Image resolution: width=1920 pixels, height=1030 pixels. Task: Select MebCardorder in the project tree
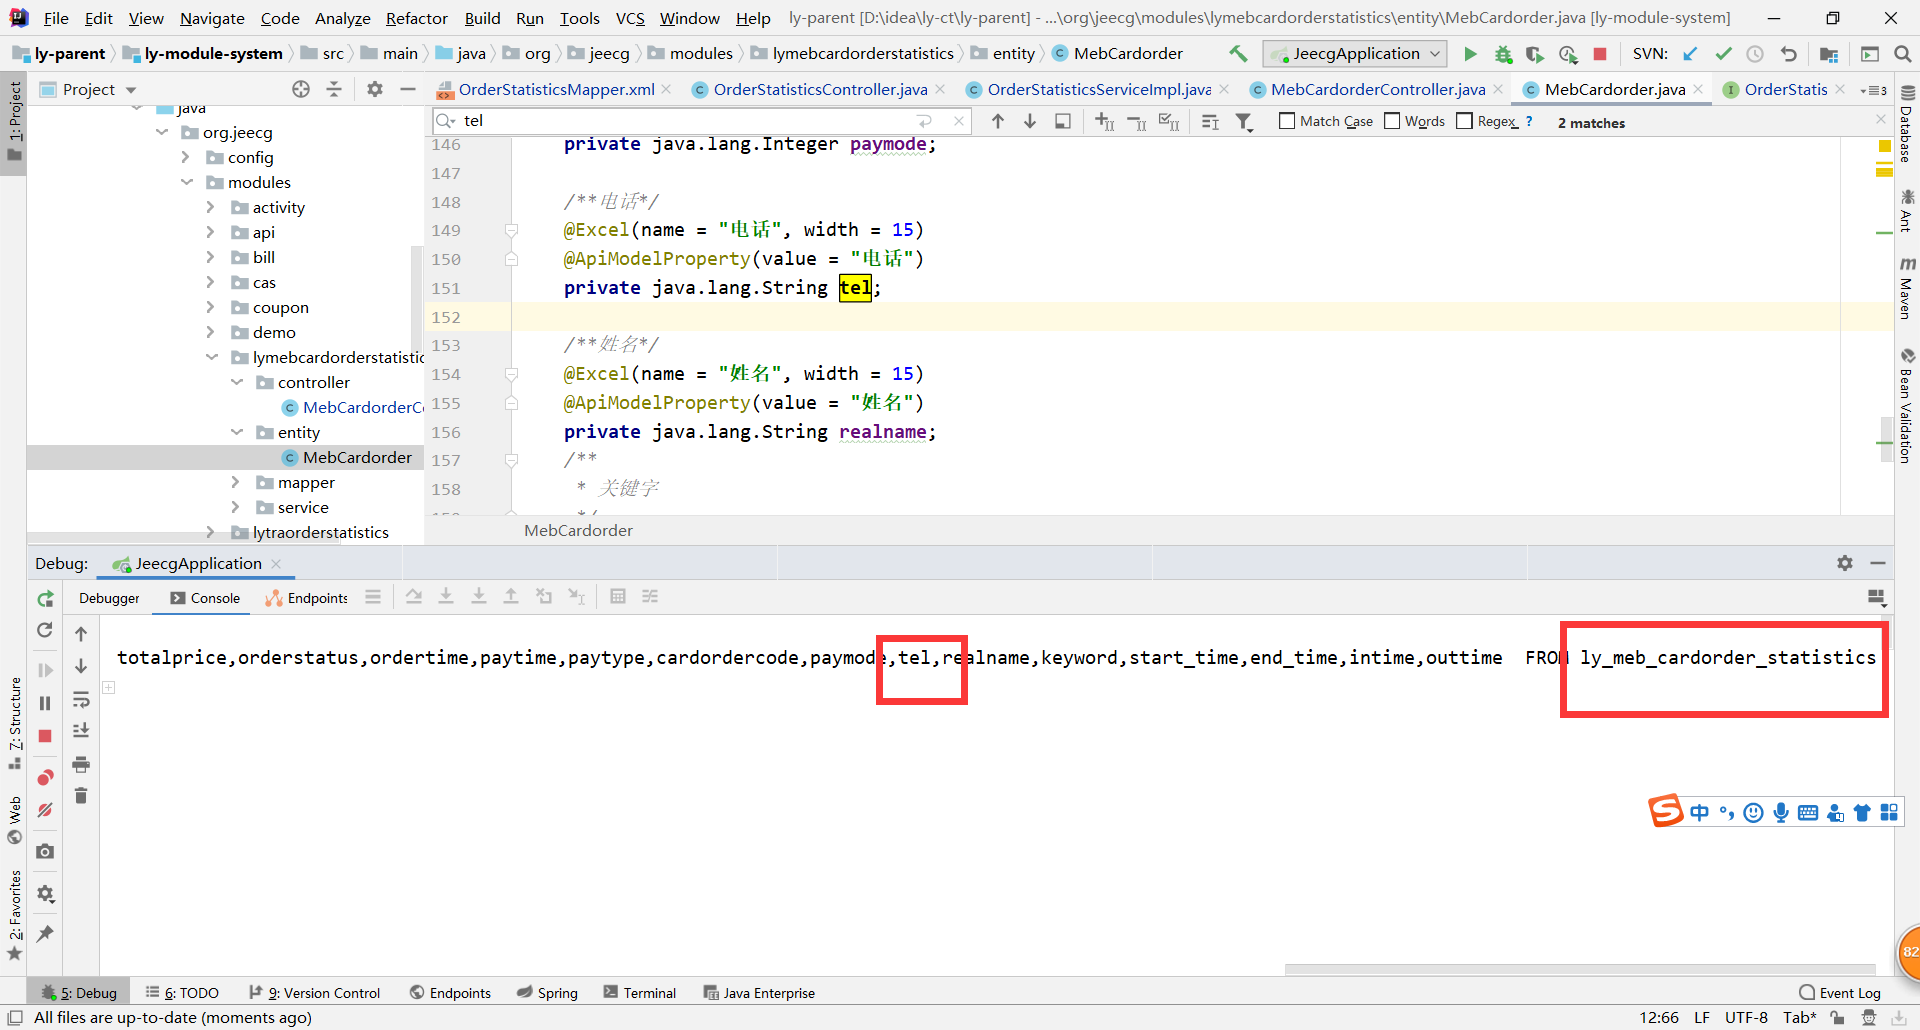click(357, 457)
